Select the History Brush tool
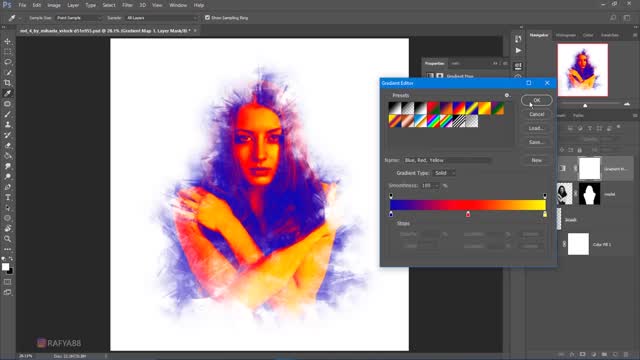The height and width of the screenshot is (360, 640). coord(7,135)
